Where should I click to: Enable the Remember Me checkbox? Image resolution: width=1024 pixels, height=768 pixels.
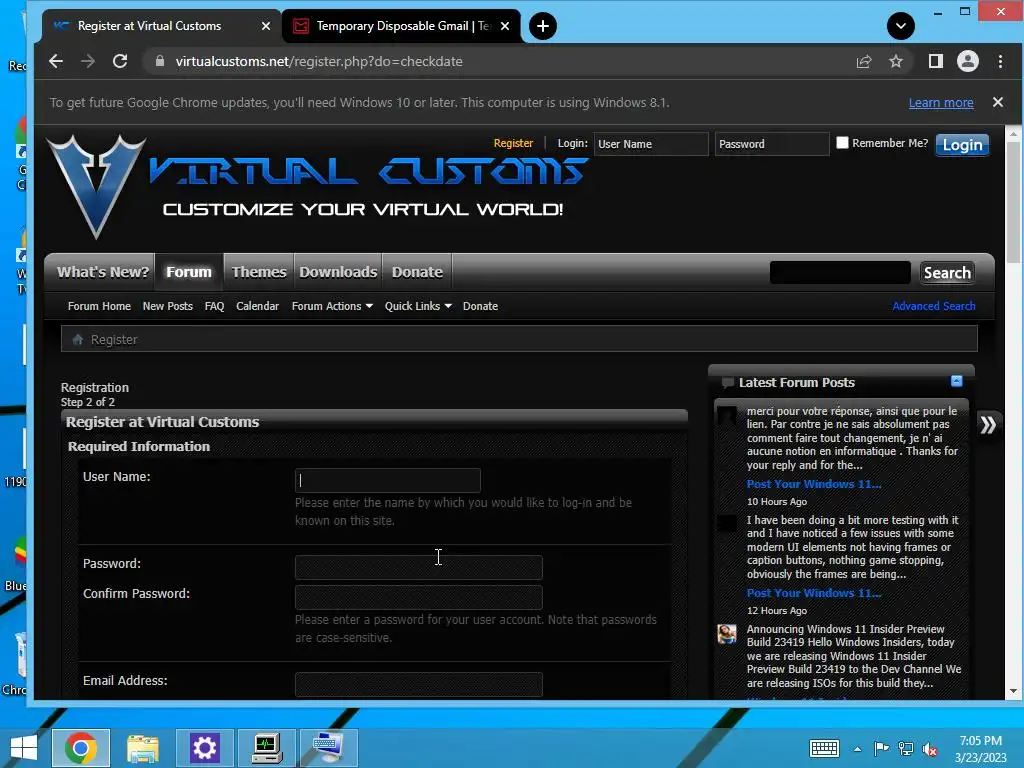pos(842,142)
